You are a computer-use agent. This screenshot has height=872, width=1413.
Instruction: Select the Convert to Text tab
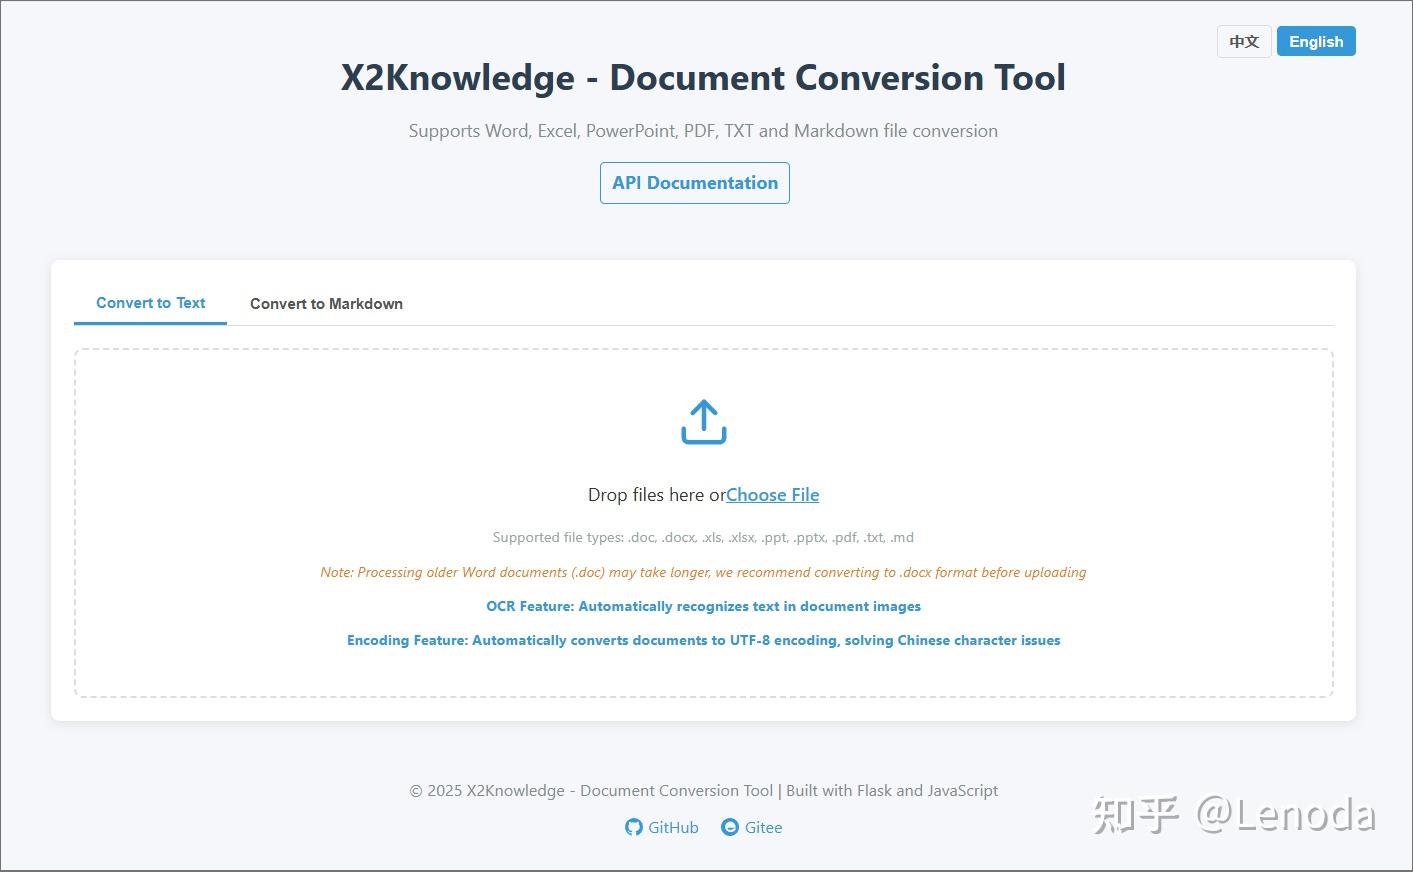click(150, 303)
